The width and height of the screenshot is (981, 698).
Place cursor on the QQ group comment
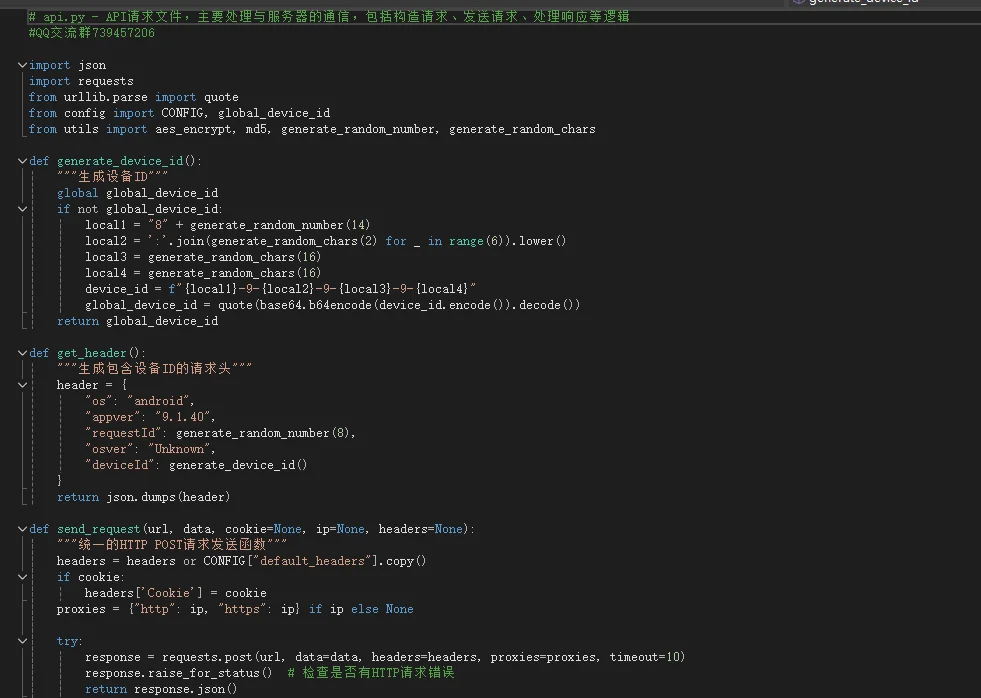pos(92,33)
